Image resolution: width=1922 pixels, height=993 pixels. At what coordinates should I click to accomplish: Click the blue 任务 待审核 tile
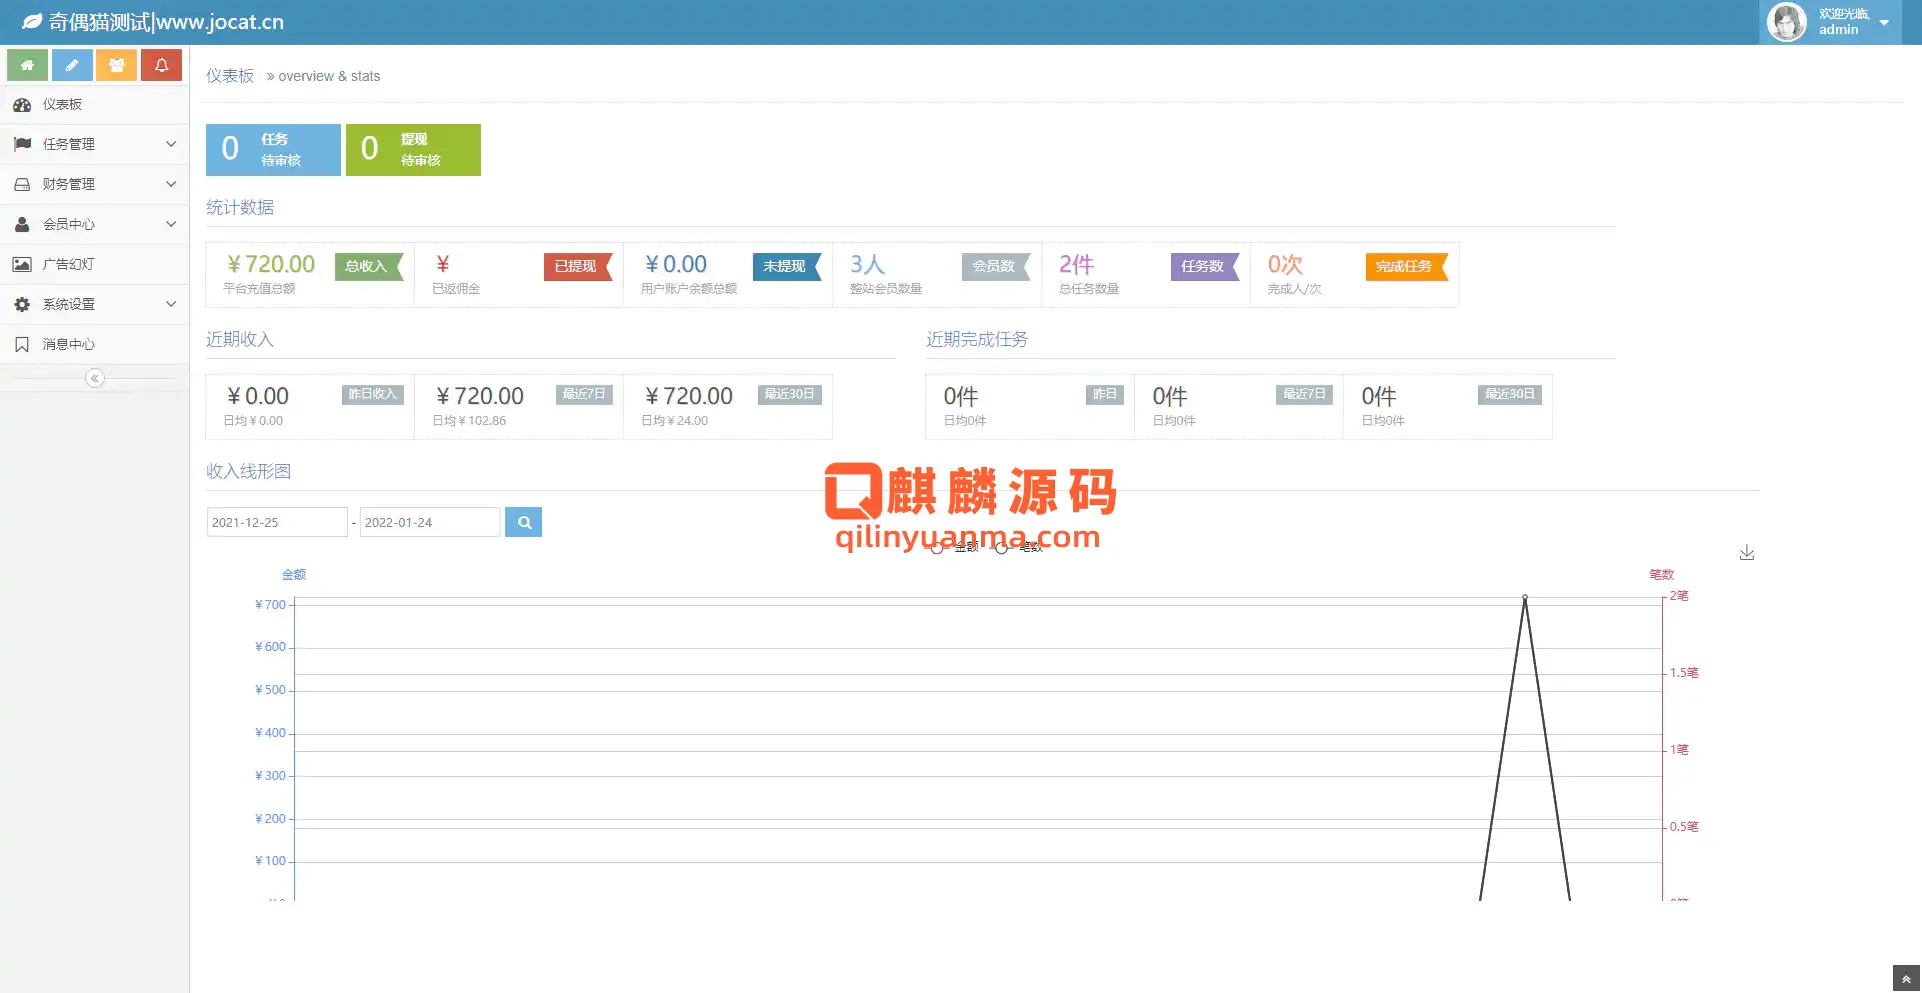click(x=273, y=150)
